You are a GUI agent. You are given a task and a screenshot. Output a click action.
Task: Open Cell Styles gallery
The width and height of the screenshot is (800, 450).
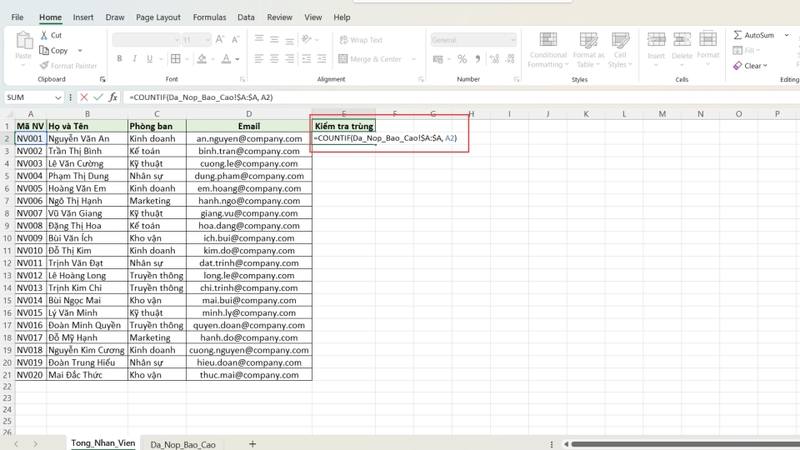(x=620, y=50)
